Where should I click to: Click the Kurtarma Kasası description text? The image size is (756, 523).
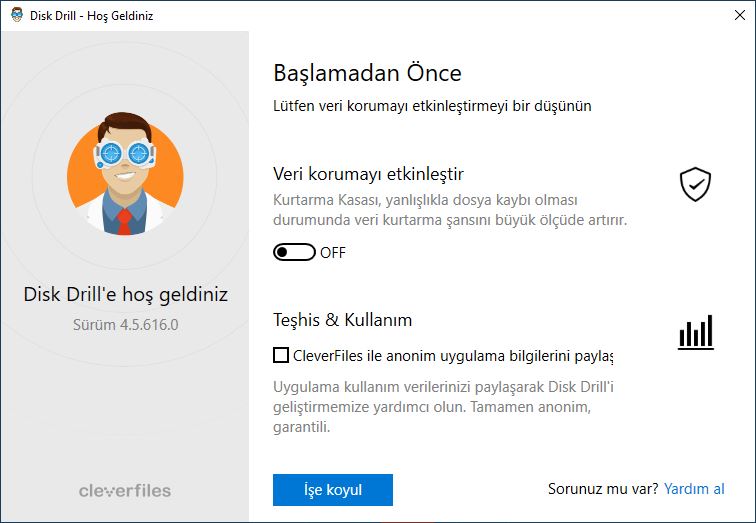[450, 210]
